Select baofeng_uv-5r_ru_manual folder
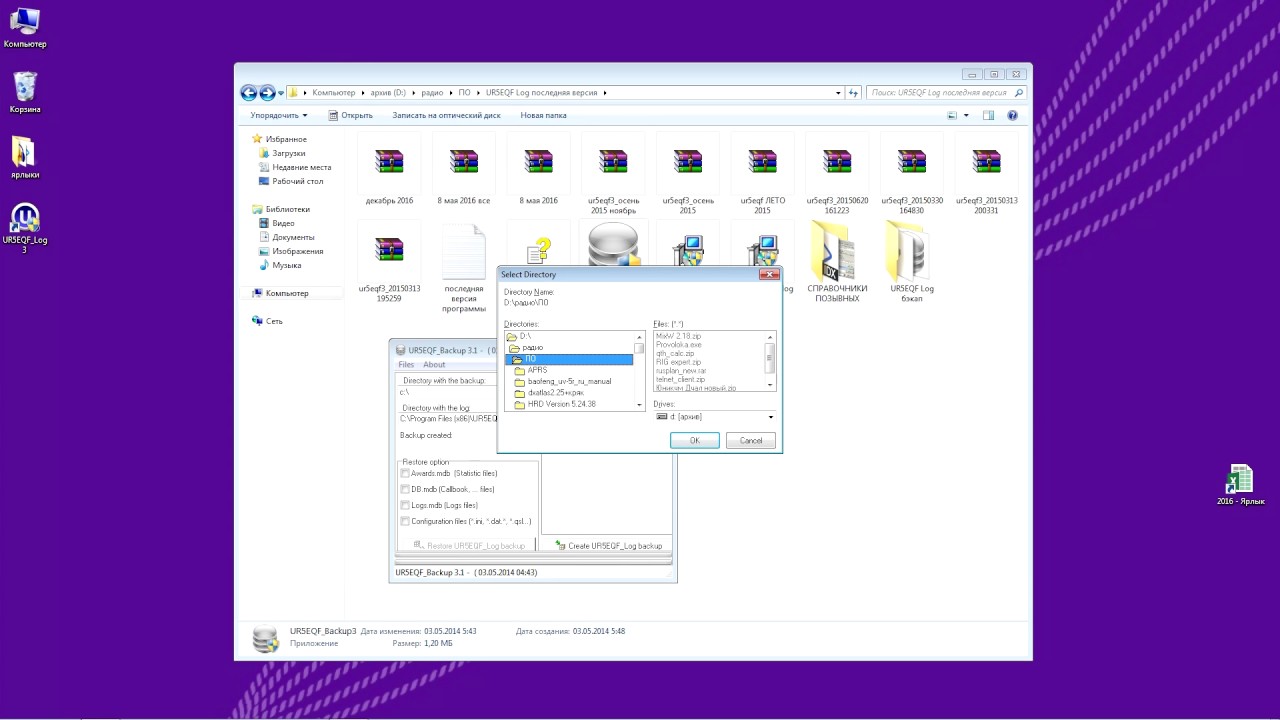 click(x=569, y=381)
